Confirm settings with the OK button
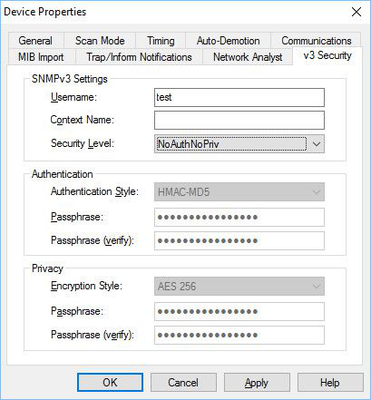 (110, 382)
